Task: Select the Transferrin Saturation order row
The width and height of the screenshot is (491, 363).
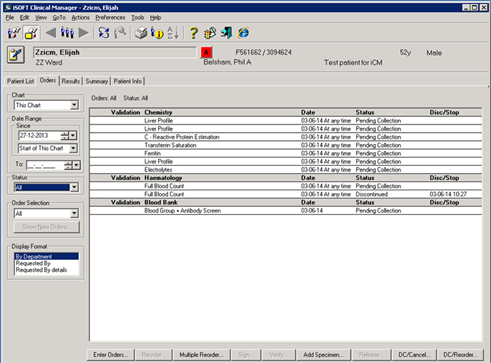Action: pos(286,145)
